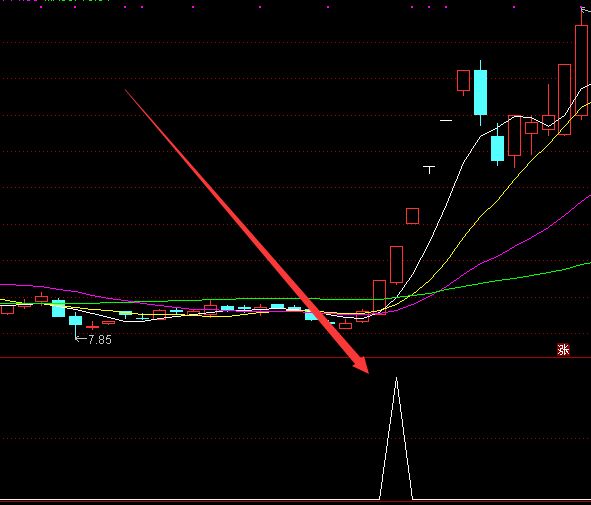The image size is (591, 505).
Task: Click the red 涨 marker icon
Action: pos(563,350)
